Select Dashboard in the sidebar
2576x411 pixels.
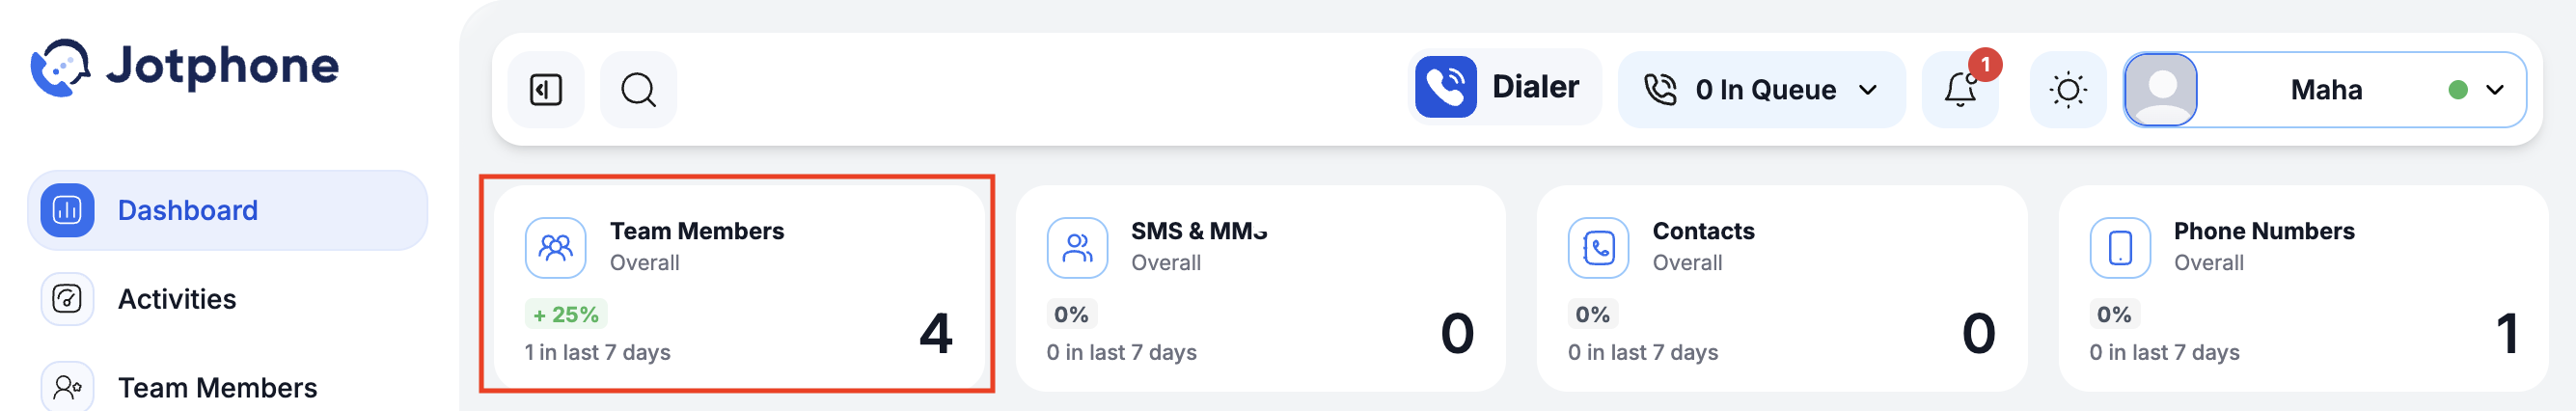coord(228,210)
